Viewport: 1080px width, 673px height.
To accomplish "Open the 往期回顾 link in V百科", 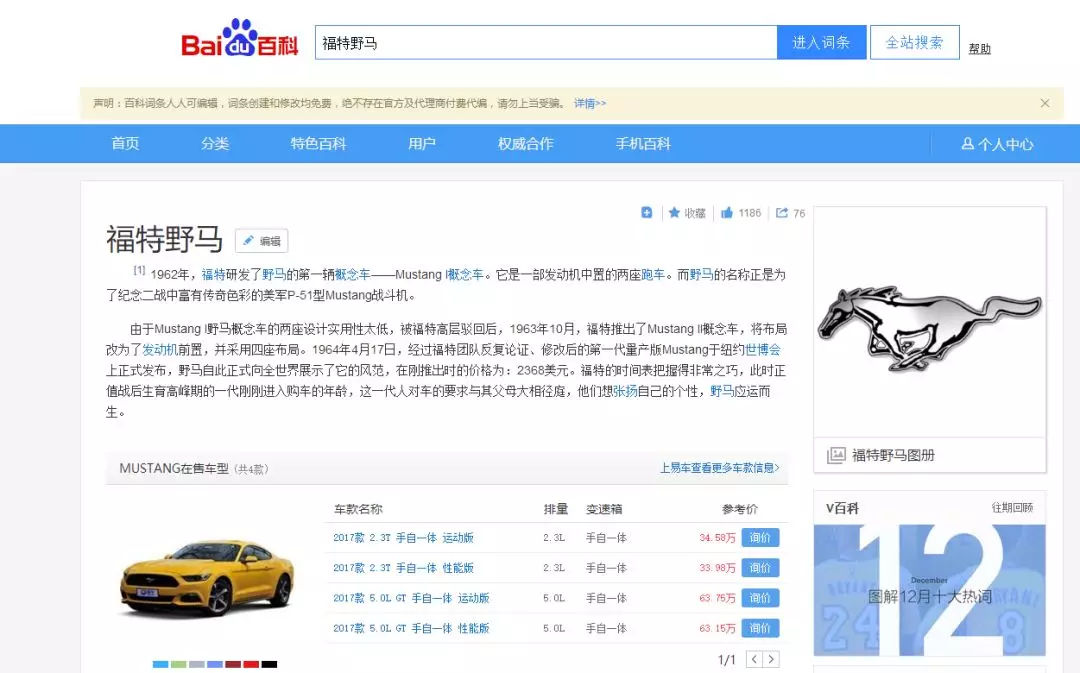I will [1012, 508].
